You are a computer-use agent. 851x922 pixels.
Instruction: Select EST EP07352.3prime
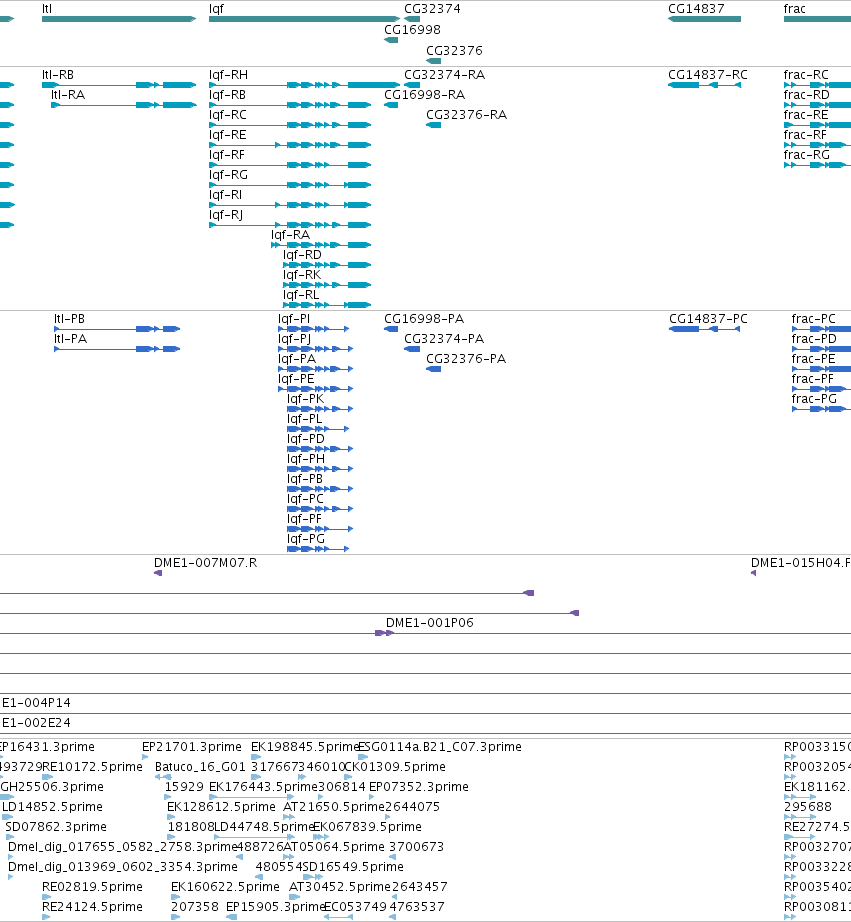pos(419,787)
